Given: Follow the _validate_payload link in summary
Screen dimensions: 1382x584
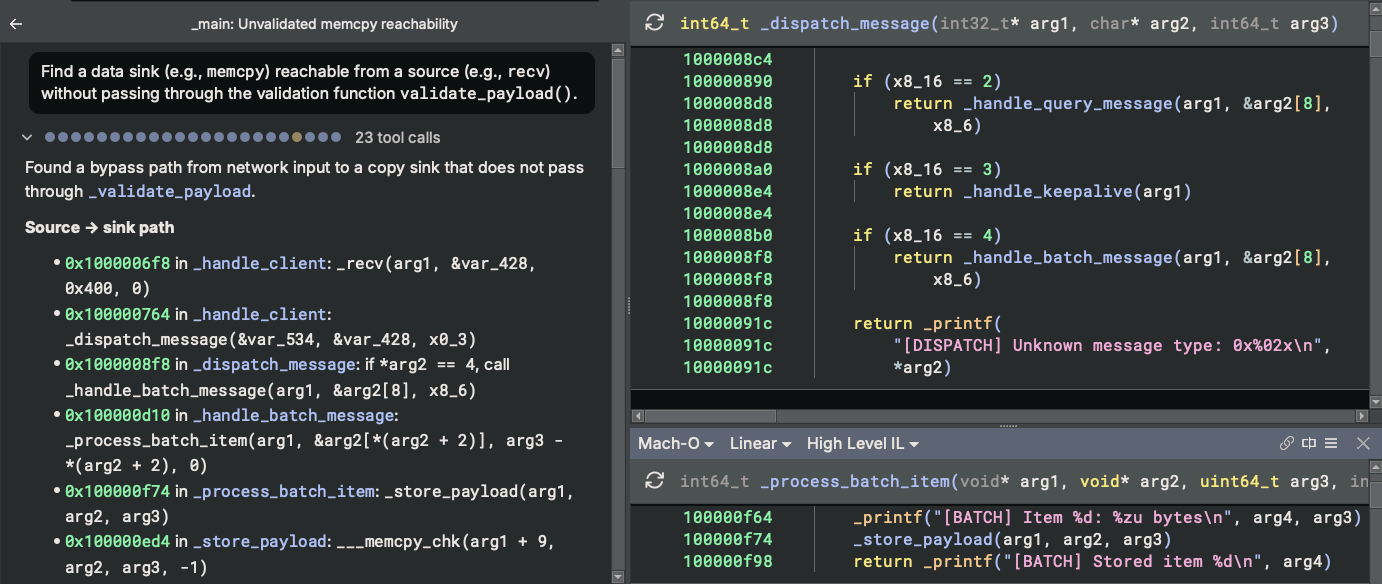Looking at the screenshot, I should (x=170, y=191).
